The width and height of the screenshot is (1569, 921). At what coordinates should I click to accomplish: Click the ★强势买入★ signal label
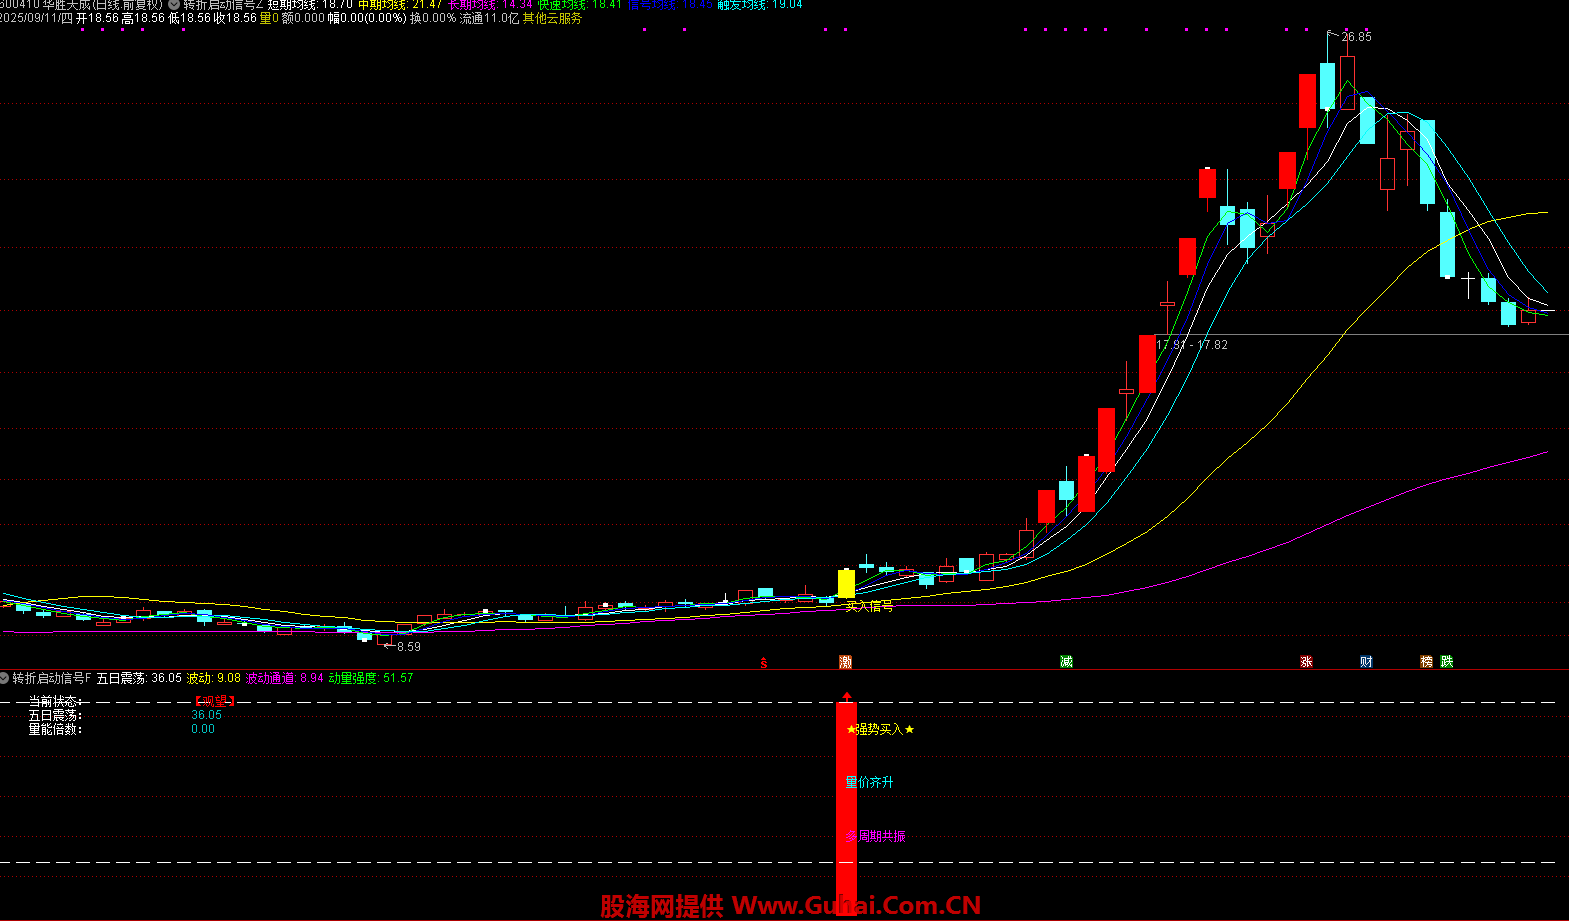[x=880, y=729]
